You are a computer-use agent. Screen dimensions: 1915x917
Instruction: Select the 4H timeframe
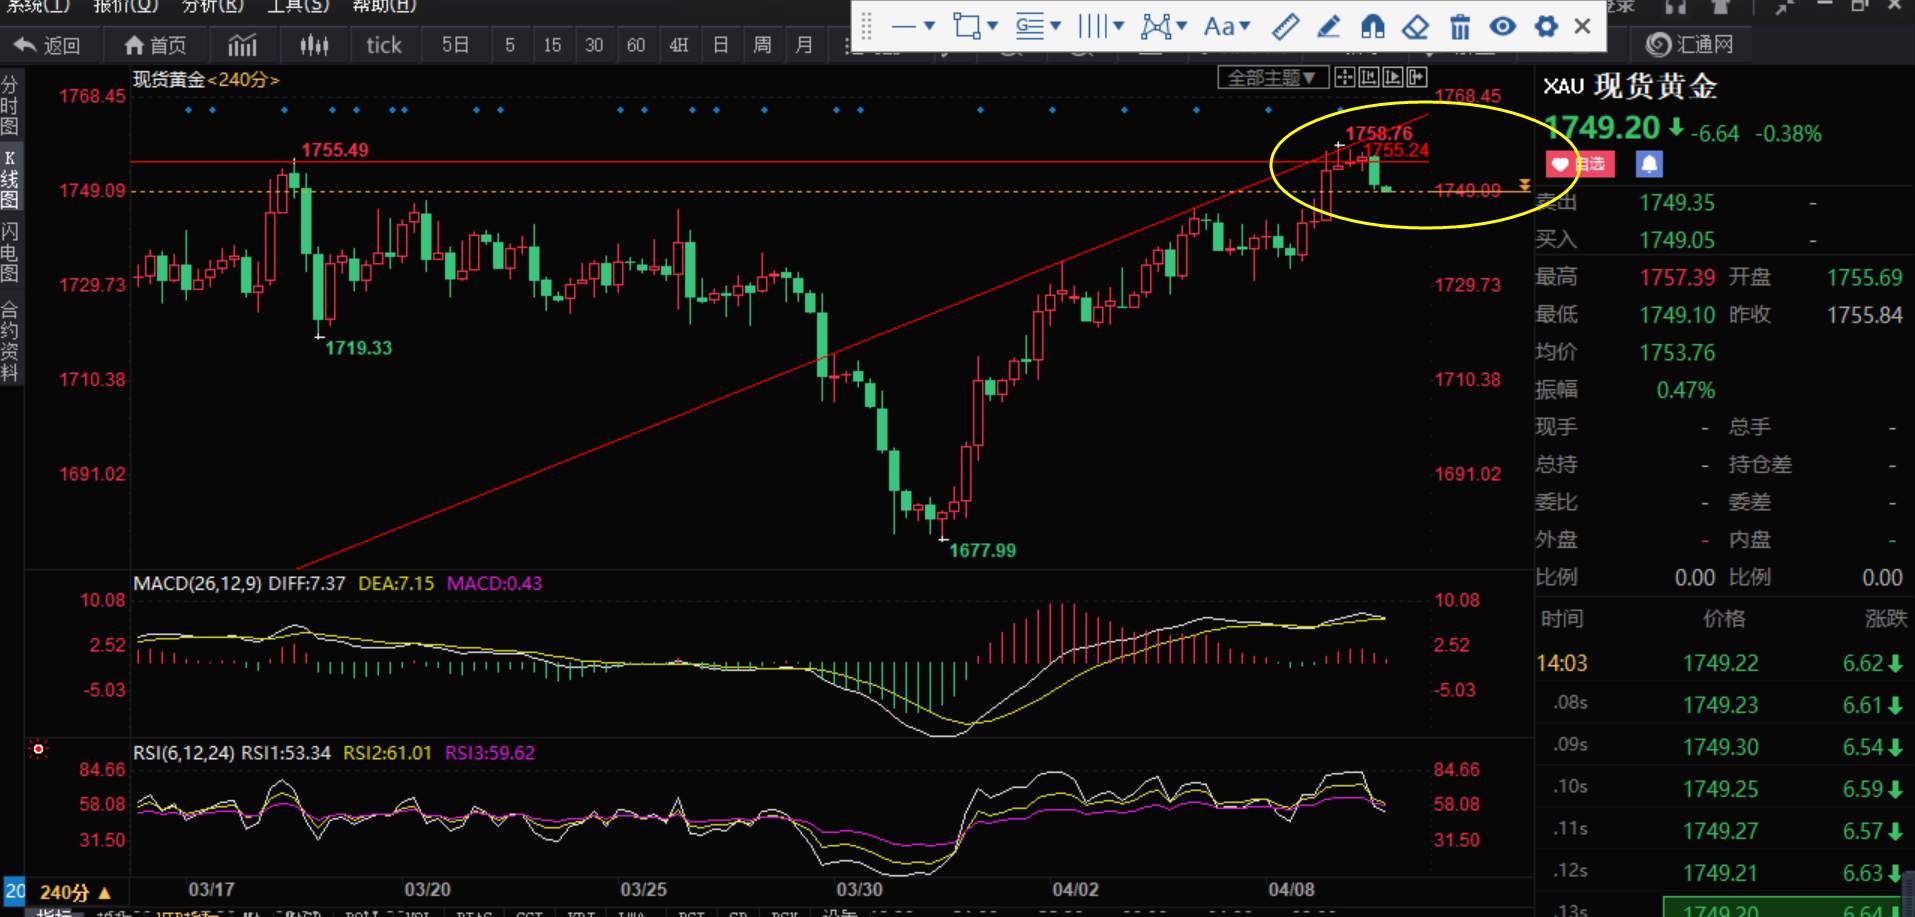[679, 45]
